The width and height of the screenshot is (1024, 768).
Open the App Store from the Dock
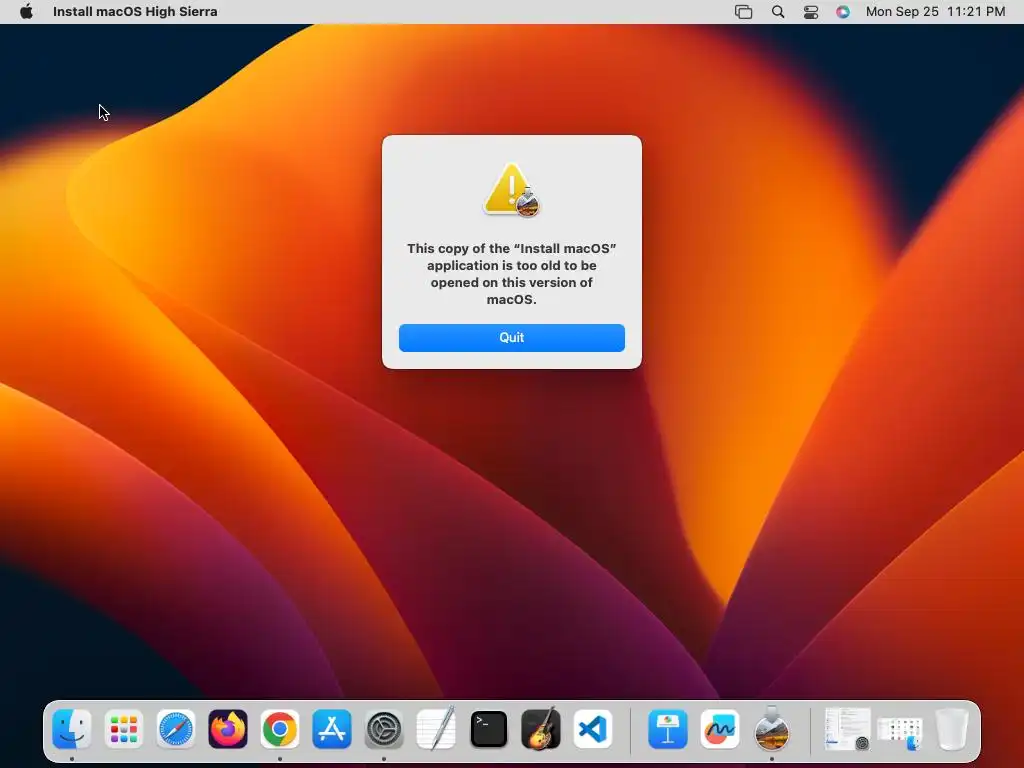tap(332, 729)
